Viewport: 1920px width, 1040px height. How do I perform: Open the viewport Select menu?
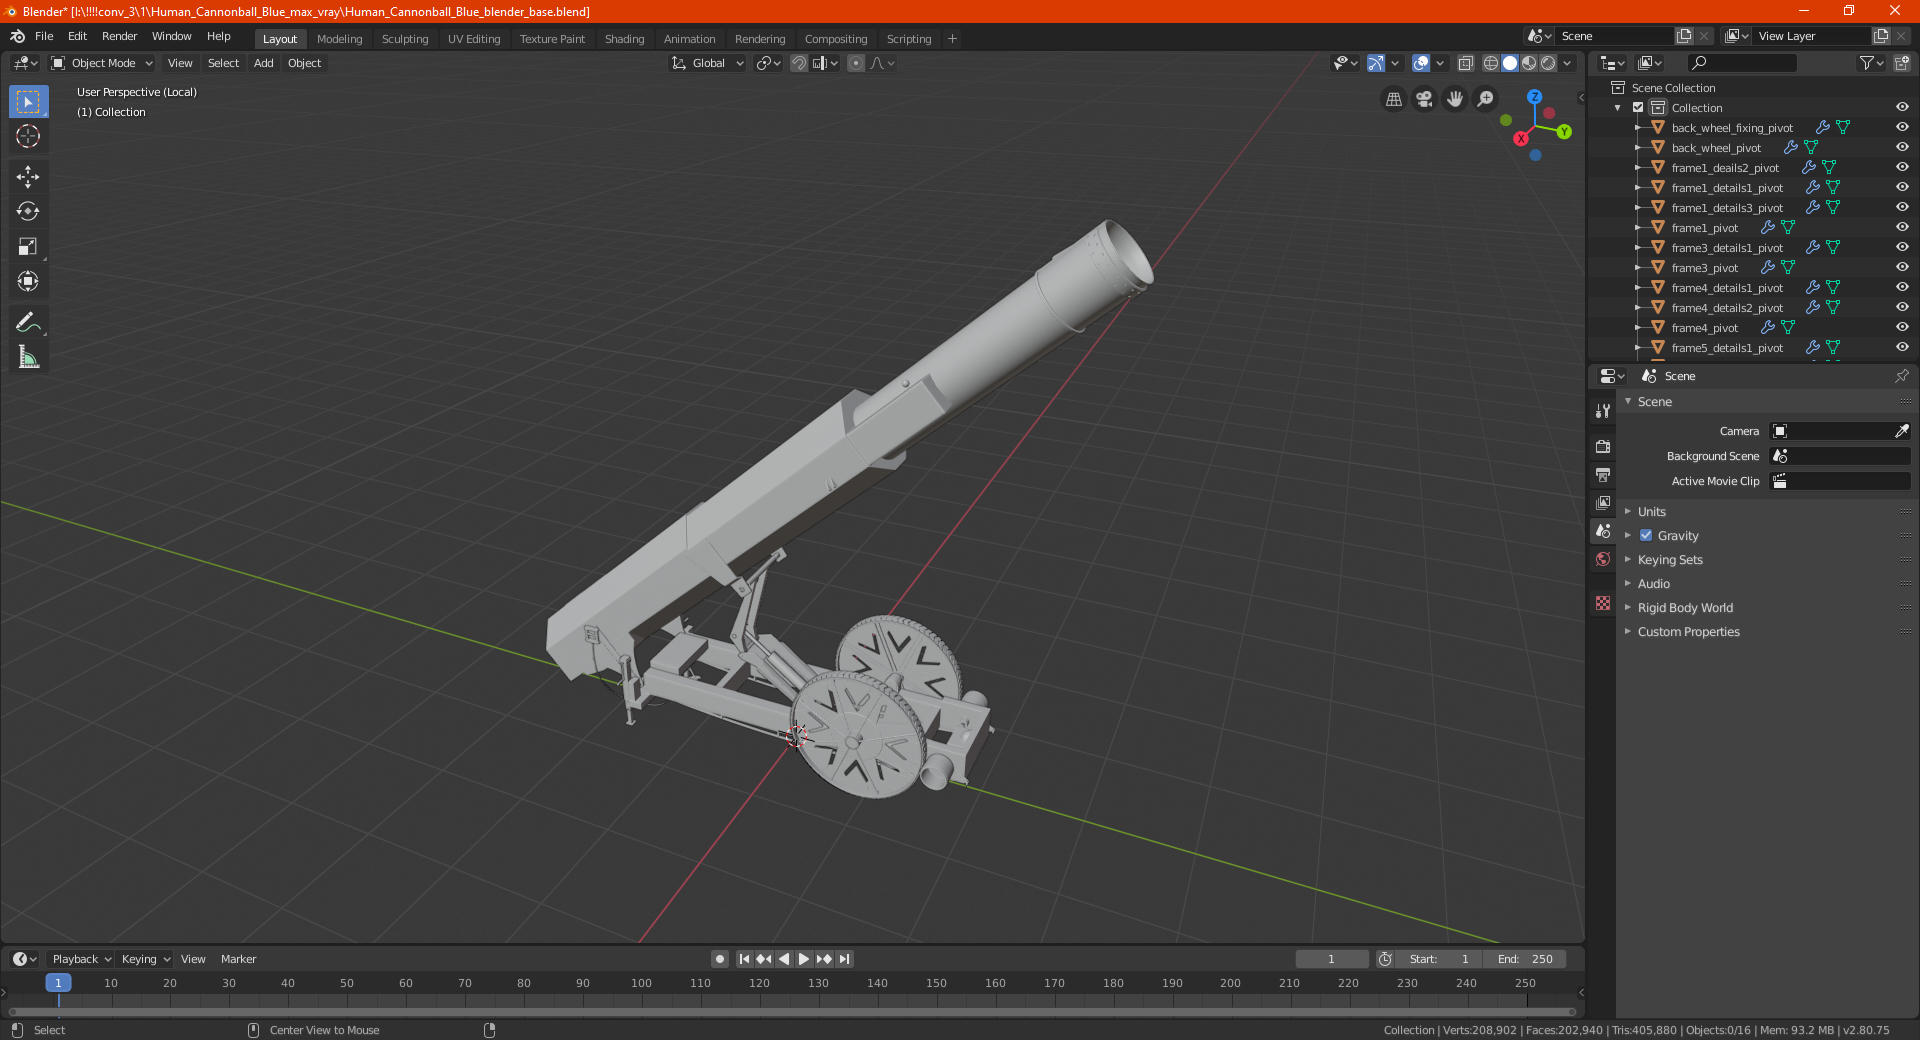point(223,63)
